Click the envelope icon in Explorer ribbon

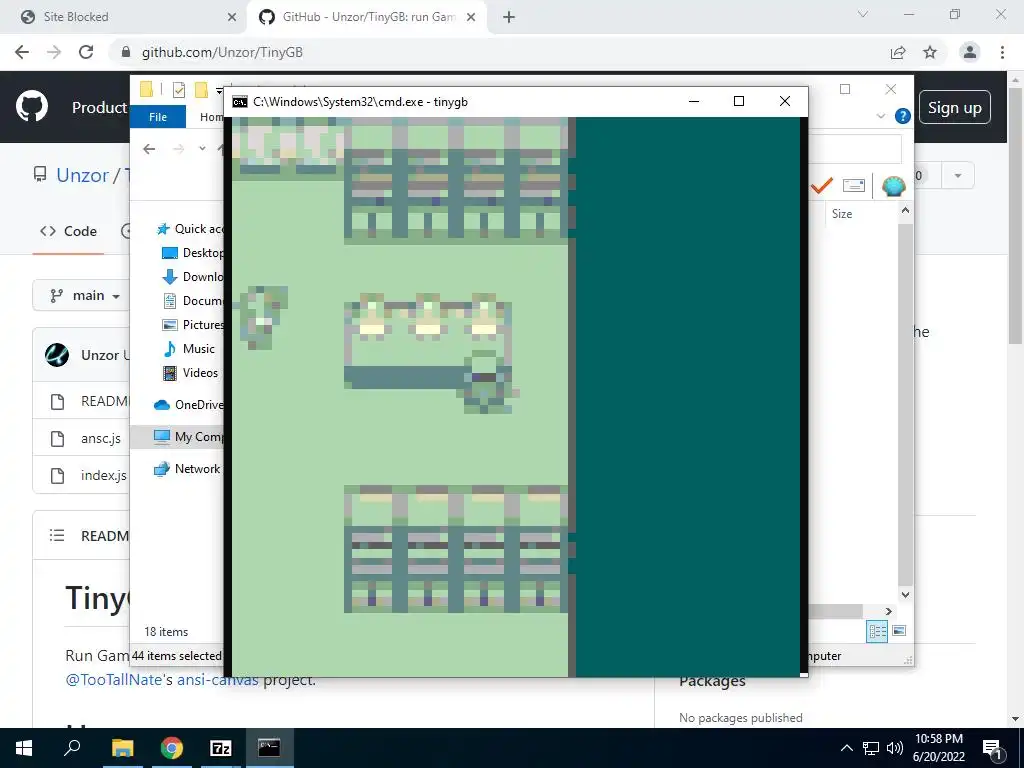point(854,186)
